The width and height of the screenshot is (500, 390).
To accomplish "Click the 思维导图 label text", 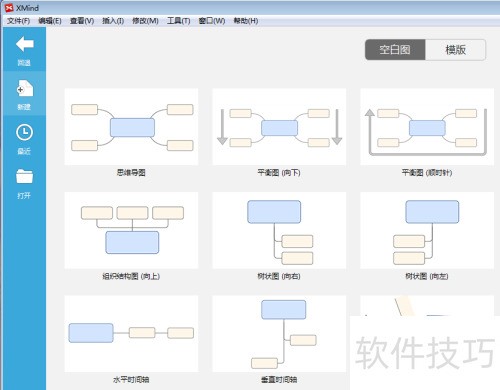I will (131, 173).
